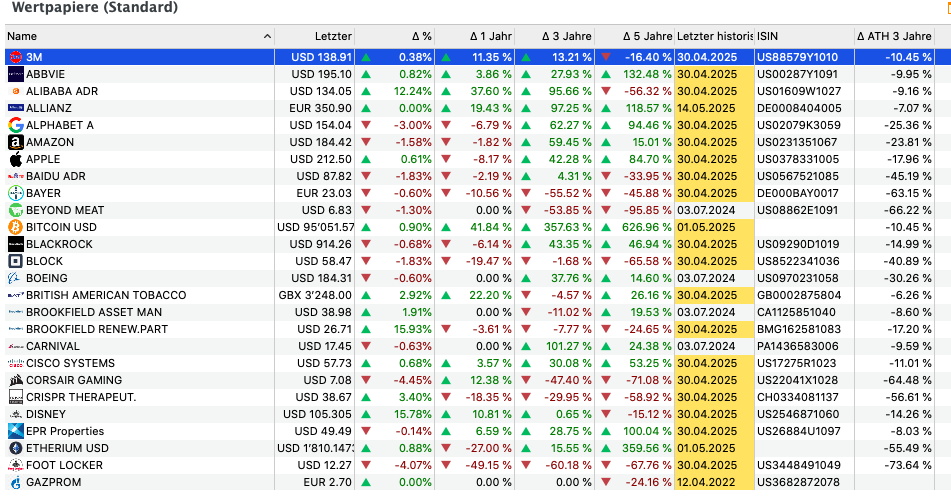951x502 pixels.
Task: Click the ISIN column header
Action: (768, 36)
